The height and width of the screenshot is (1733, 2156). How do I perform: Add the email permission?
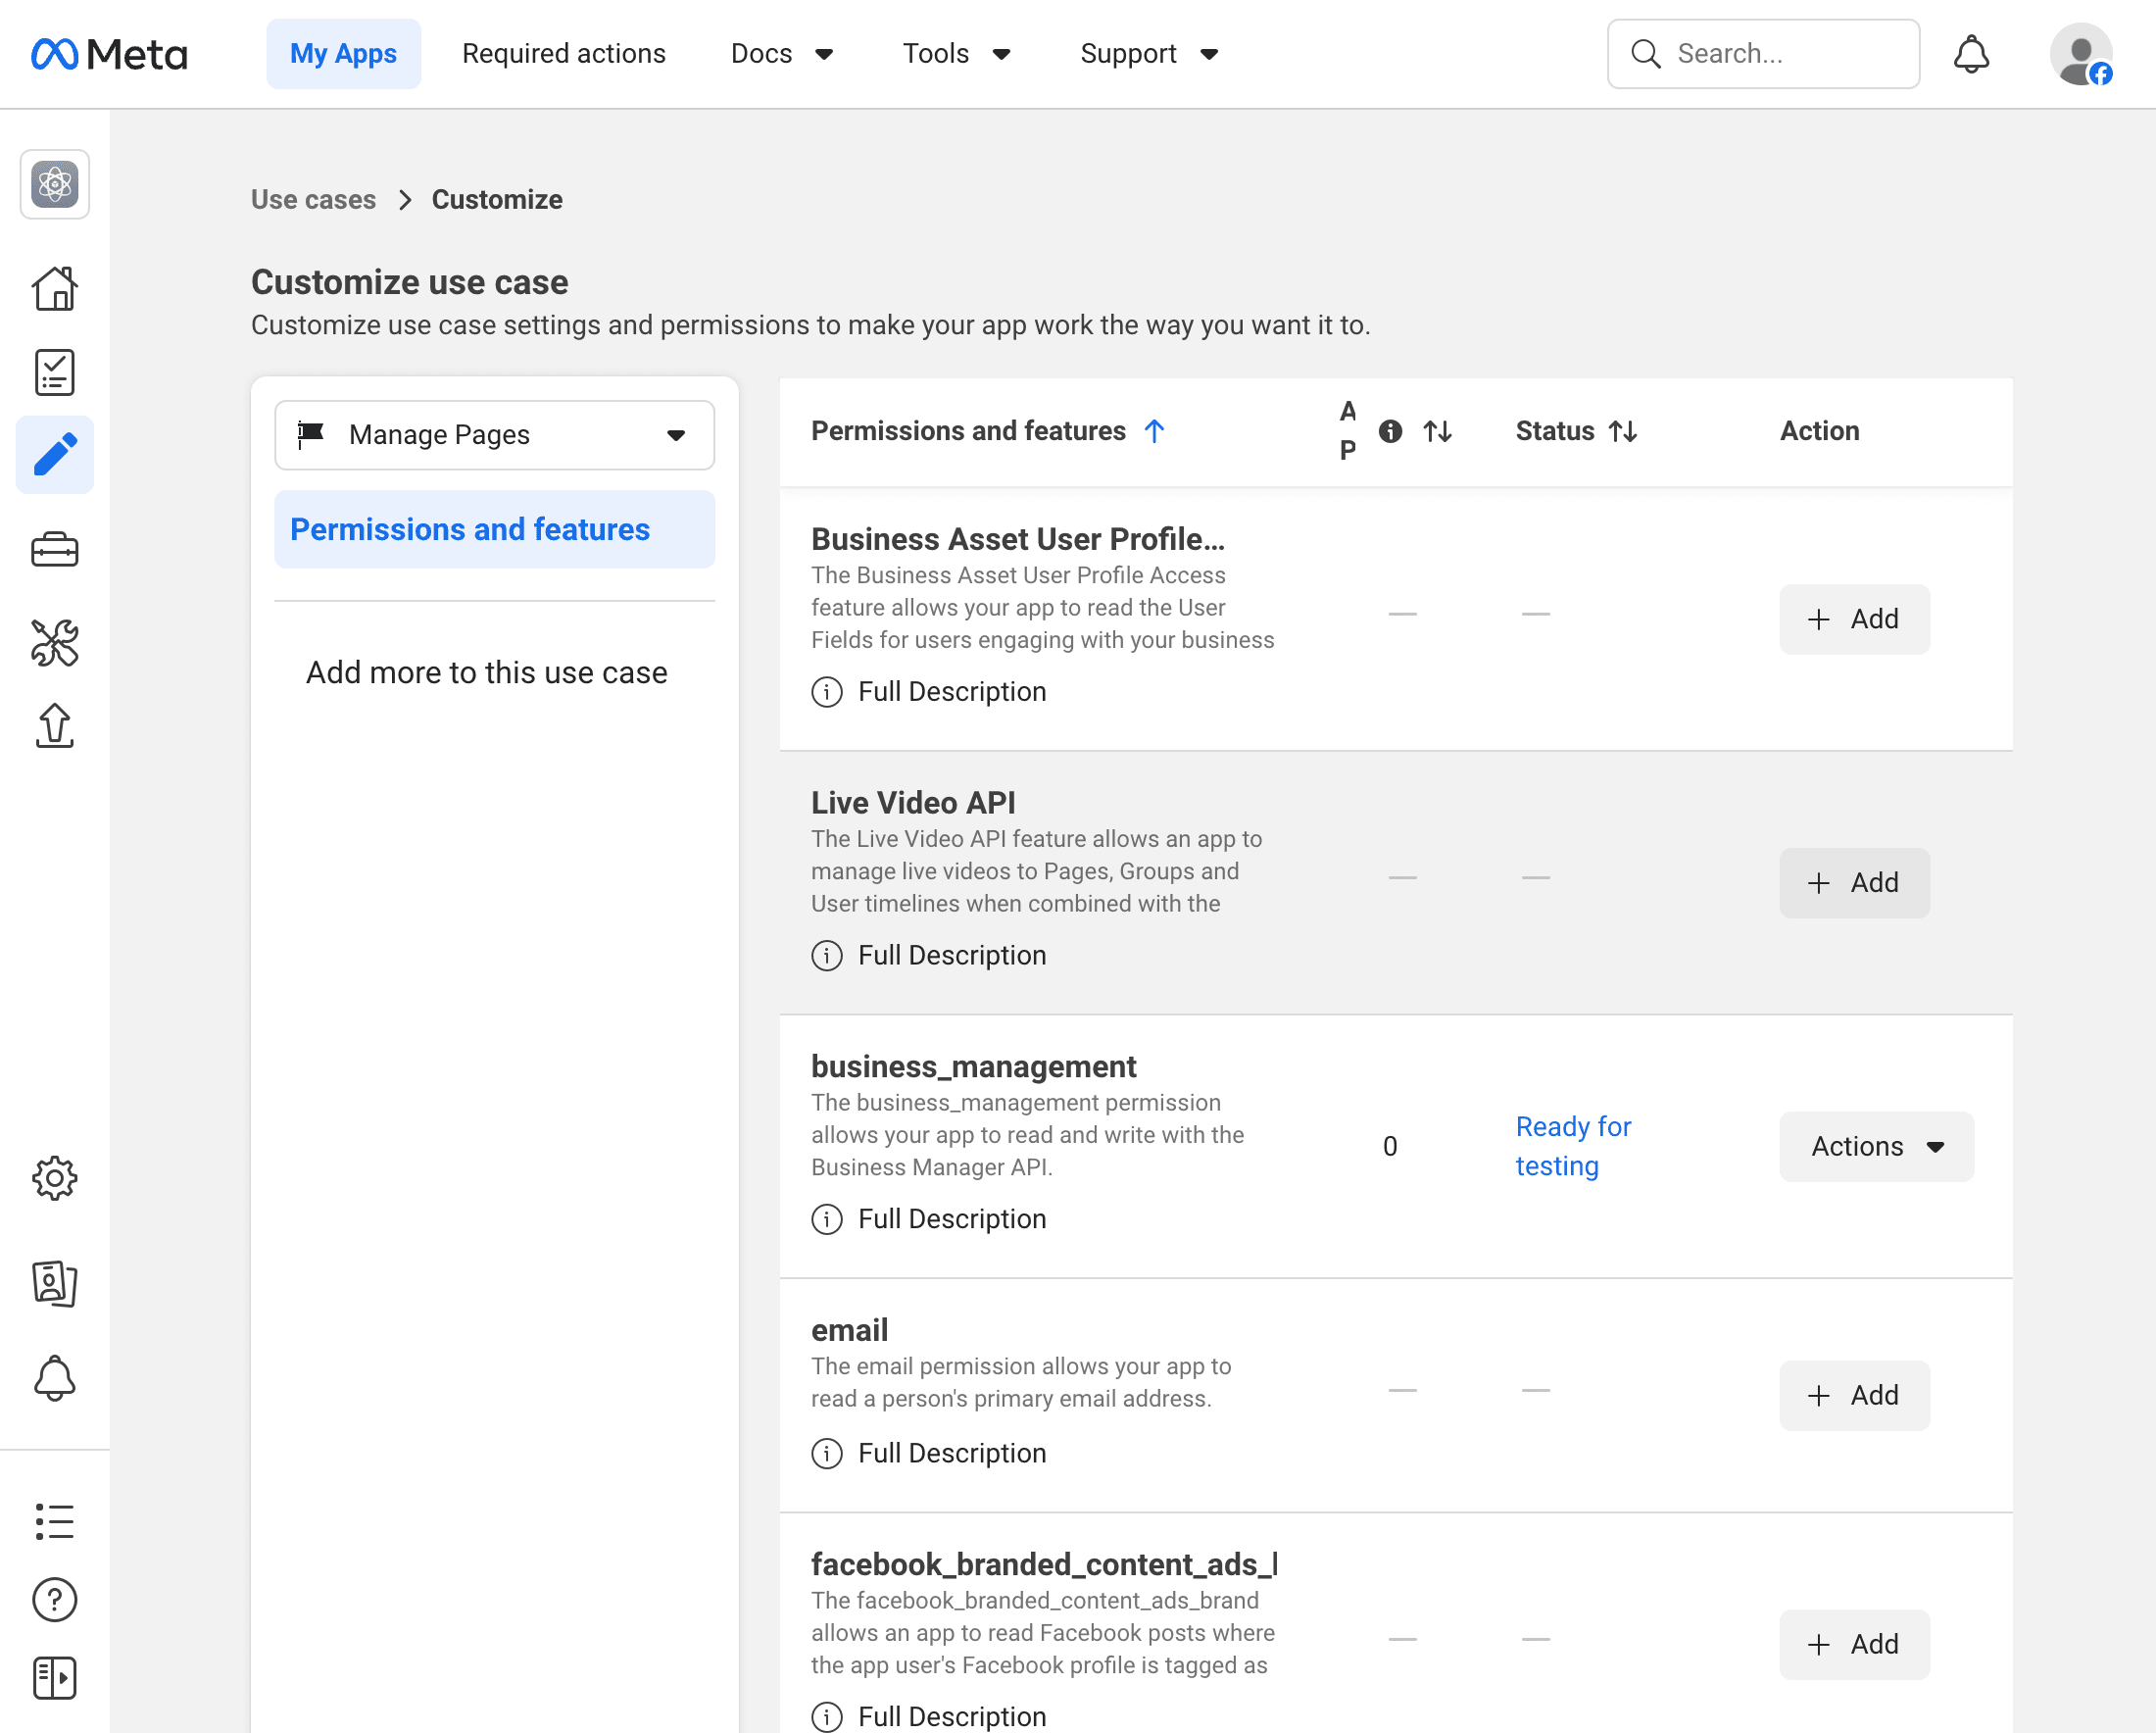tap(1854, 1395)
